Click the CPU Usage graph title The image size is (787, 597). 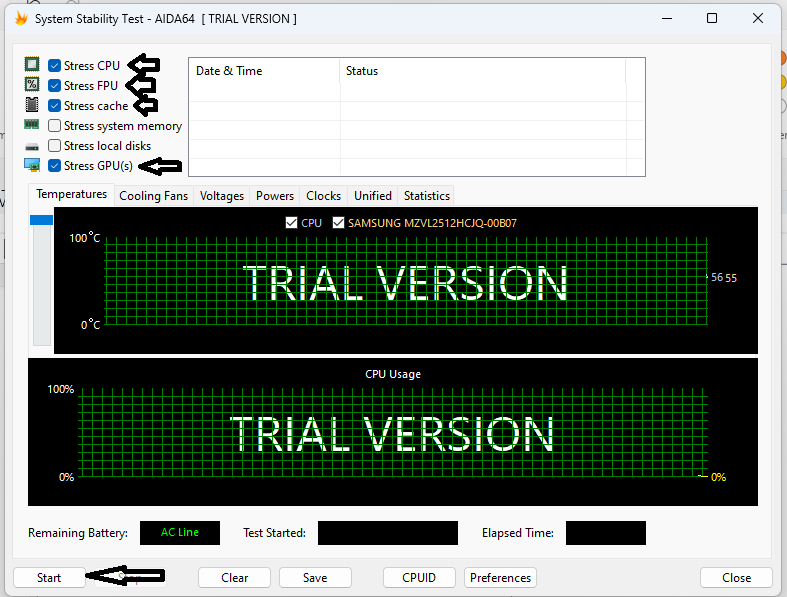pos(393,374)
